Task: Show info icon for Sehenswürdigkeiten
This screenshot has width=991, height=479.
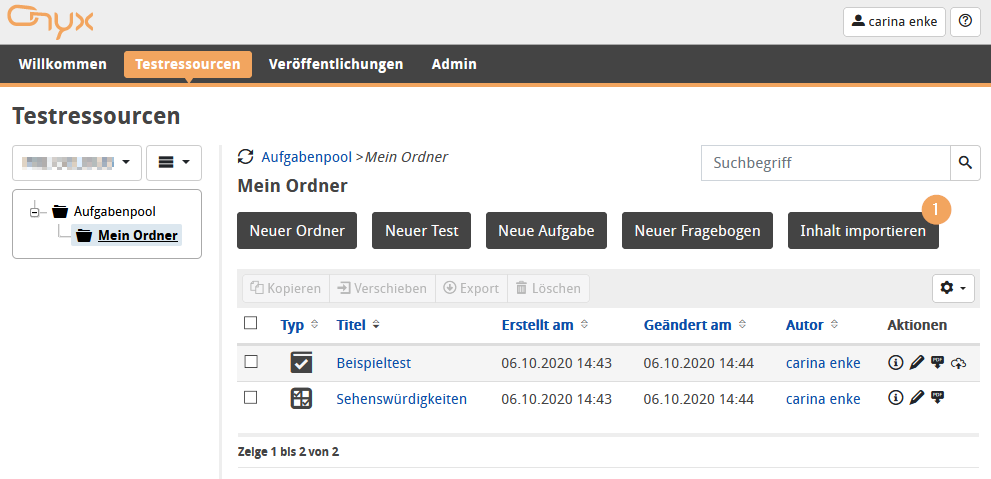Action: pos(894,397)
